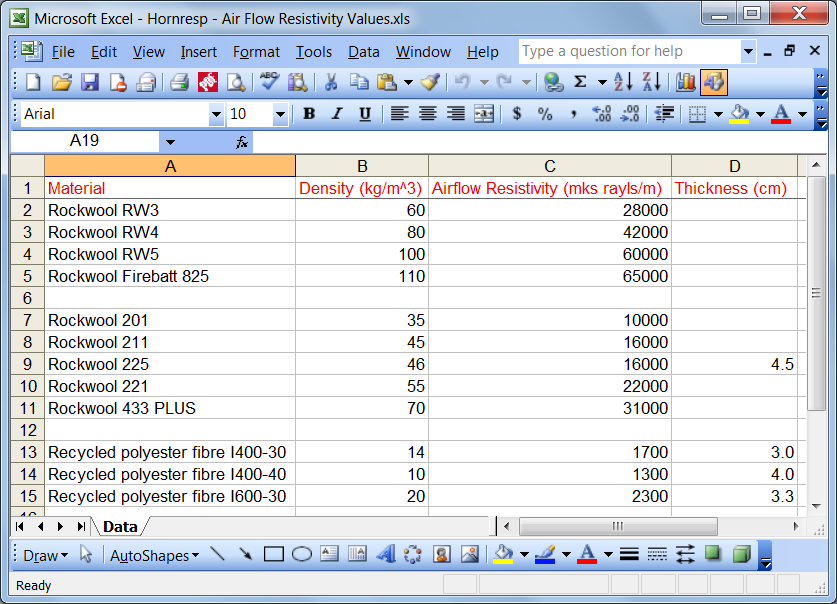This screenshot has width=837, height=604.
Task: Select the Oval drawing tool
Action: (x=302, y=554)
